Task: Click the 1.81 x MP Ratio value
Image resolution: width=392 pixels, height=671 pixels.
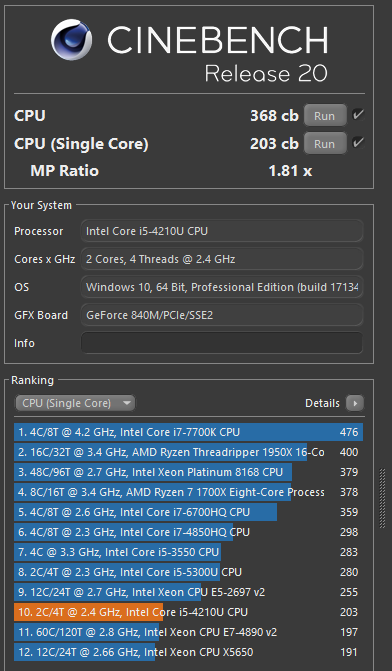Action: [x=290, y=171]
